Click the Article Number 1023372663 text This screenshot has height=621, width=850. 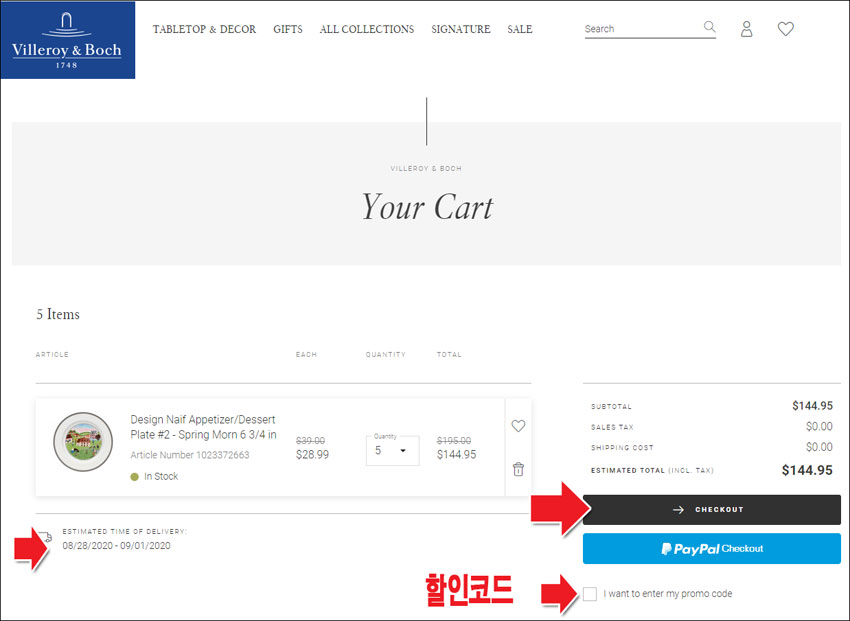pyautogui.click(x=190, y=455)
